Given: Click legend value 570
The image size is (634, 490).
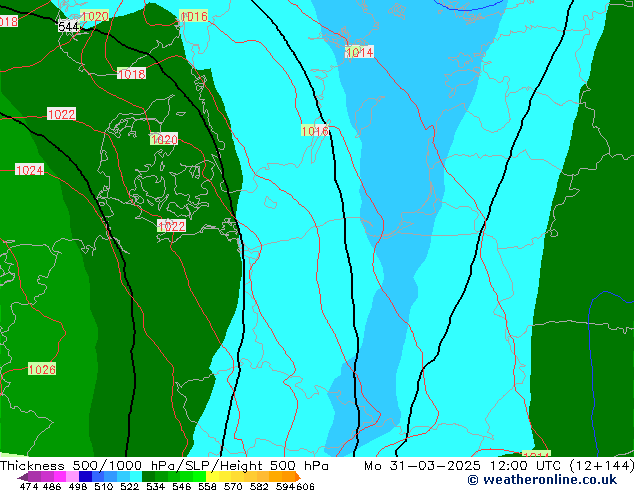Looking at the screenshot, I should pyautogui.click(x=233, y=486).
